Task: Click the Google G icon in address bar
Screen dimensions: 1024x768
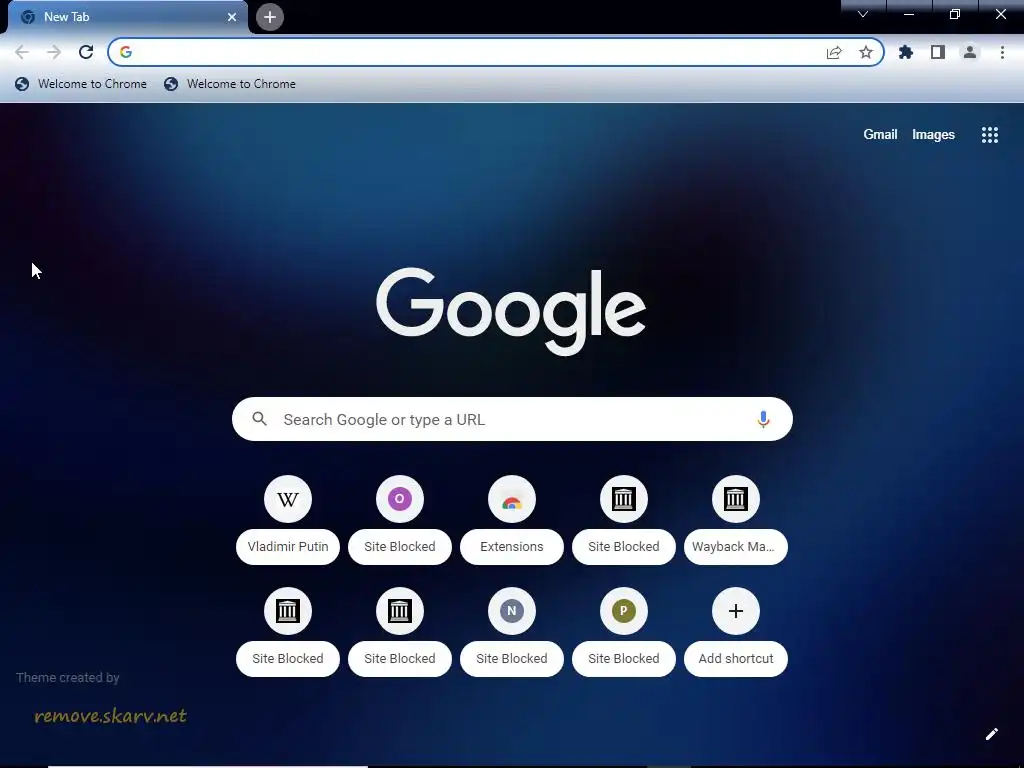Action: [126, 52]
